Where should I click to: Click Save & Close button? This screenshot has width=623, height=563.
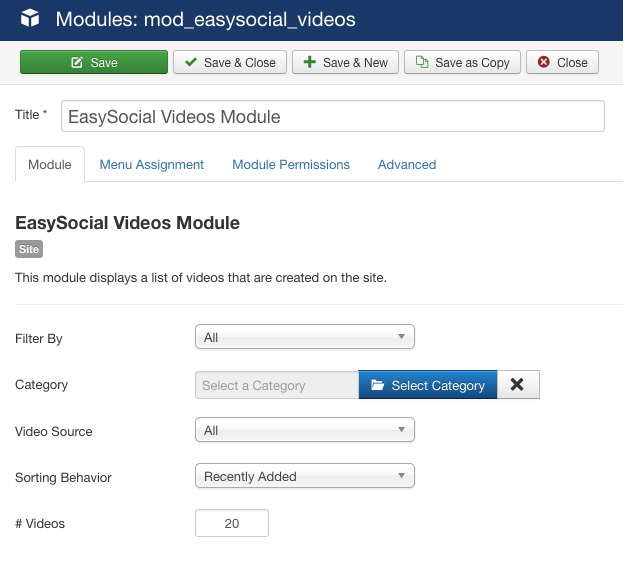coord(230,62)
